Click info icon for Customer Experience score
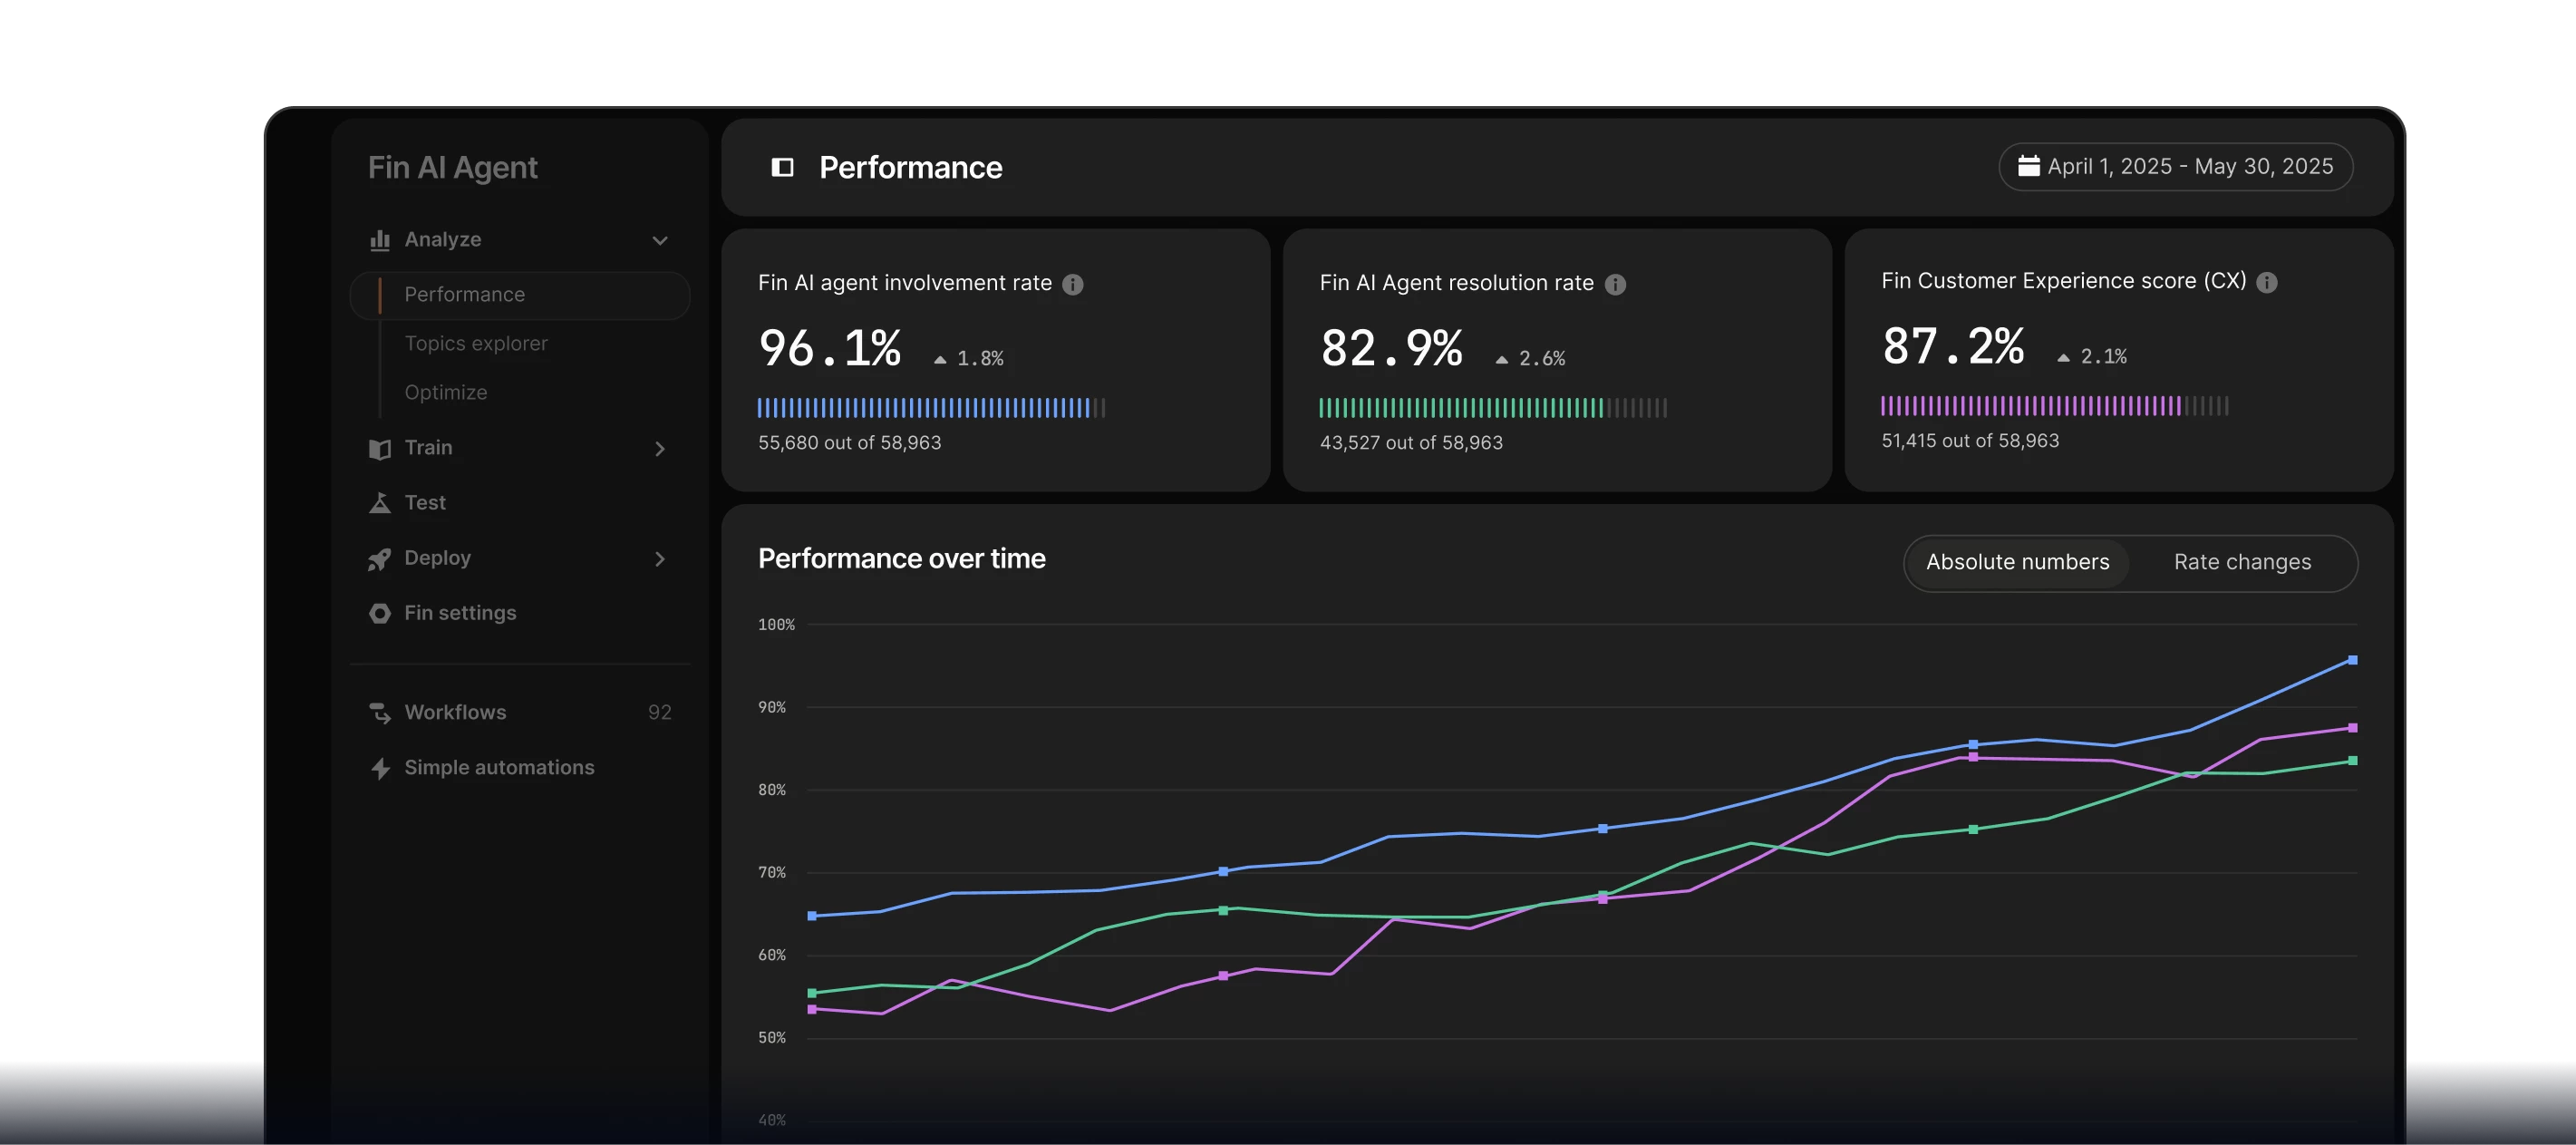The image size is (2576, 1145). pyautogui.click(x=2266, y=282)
